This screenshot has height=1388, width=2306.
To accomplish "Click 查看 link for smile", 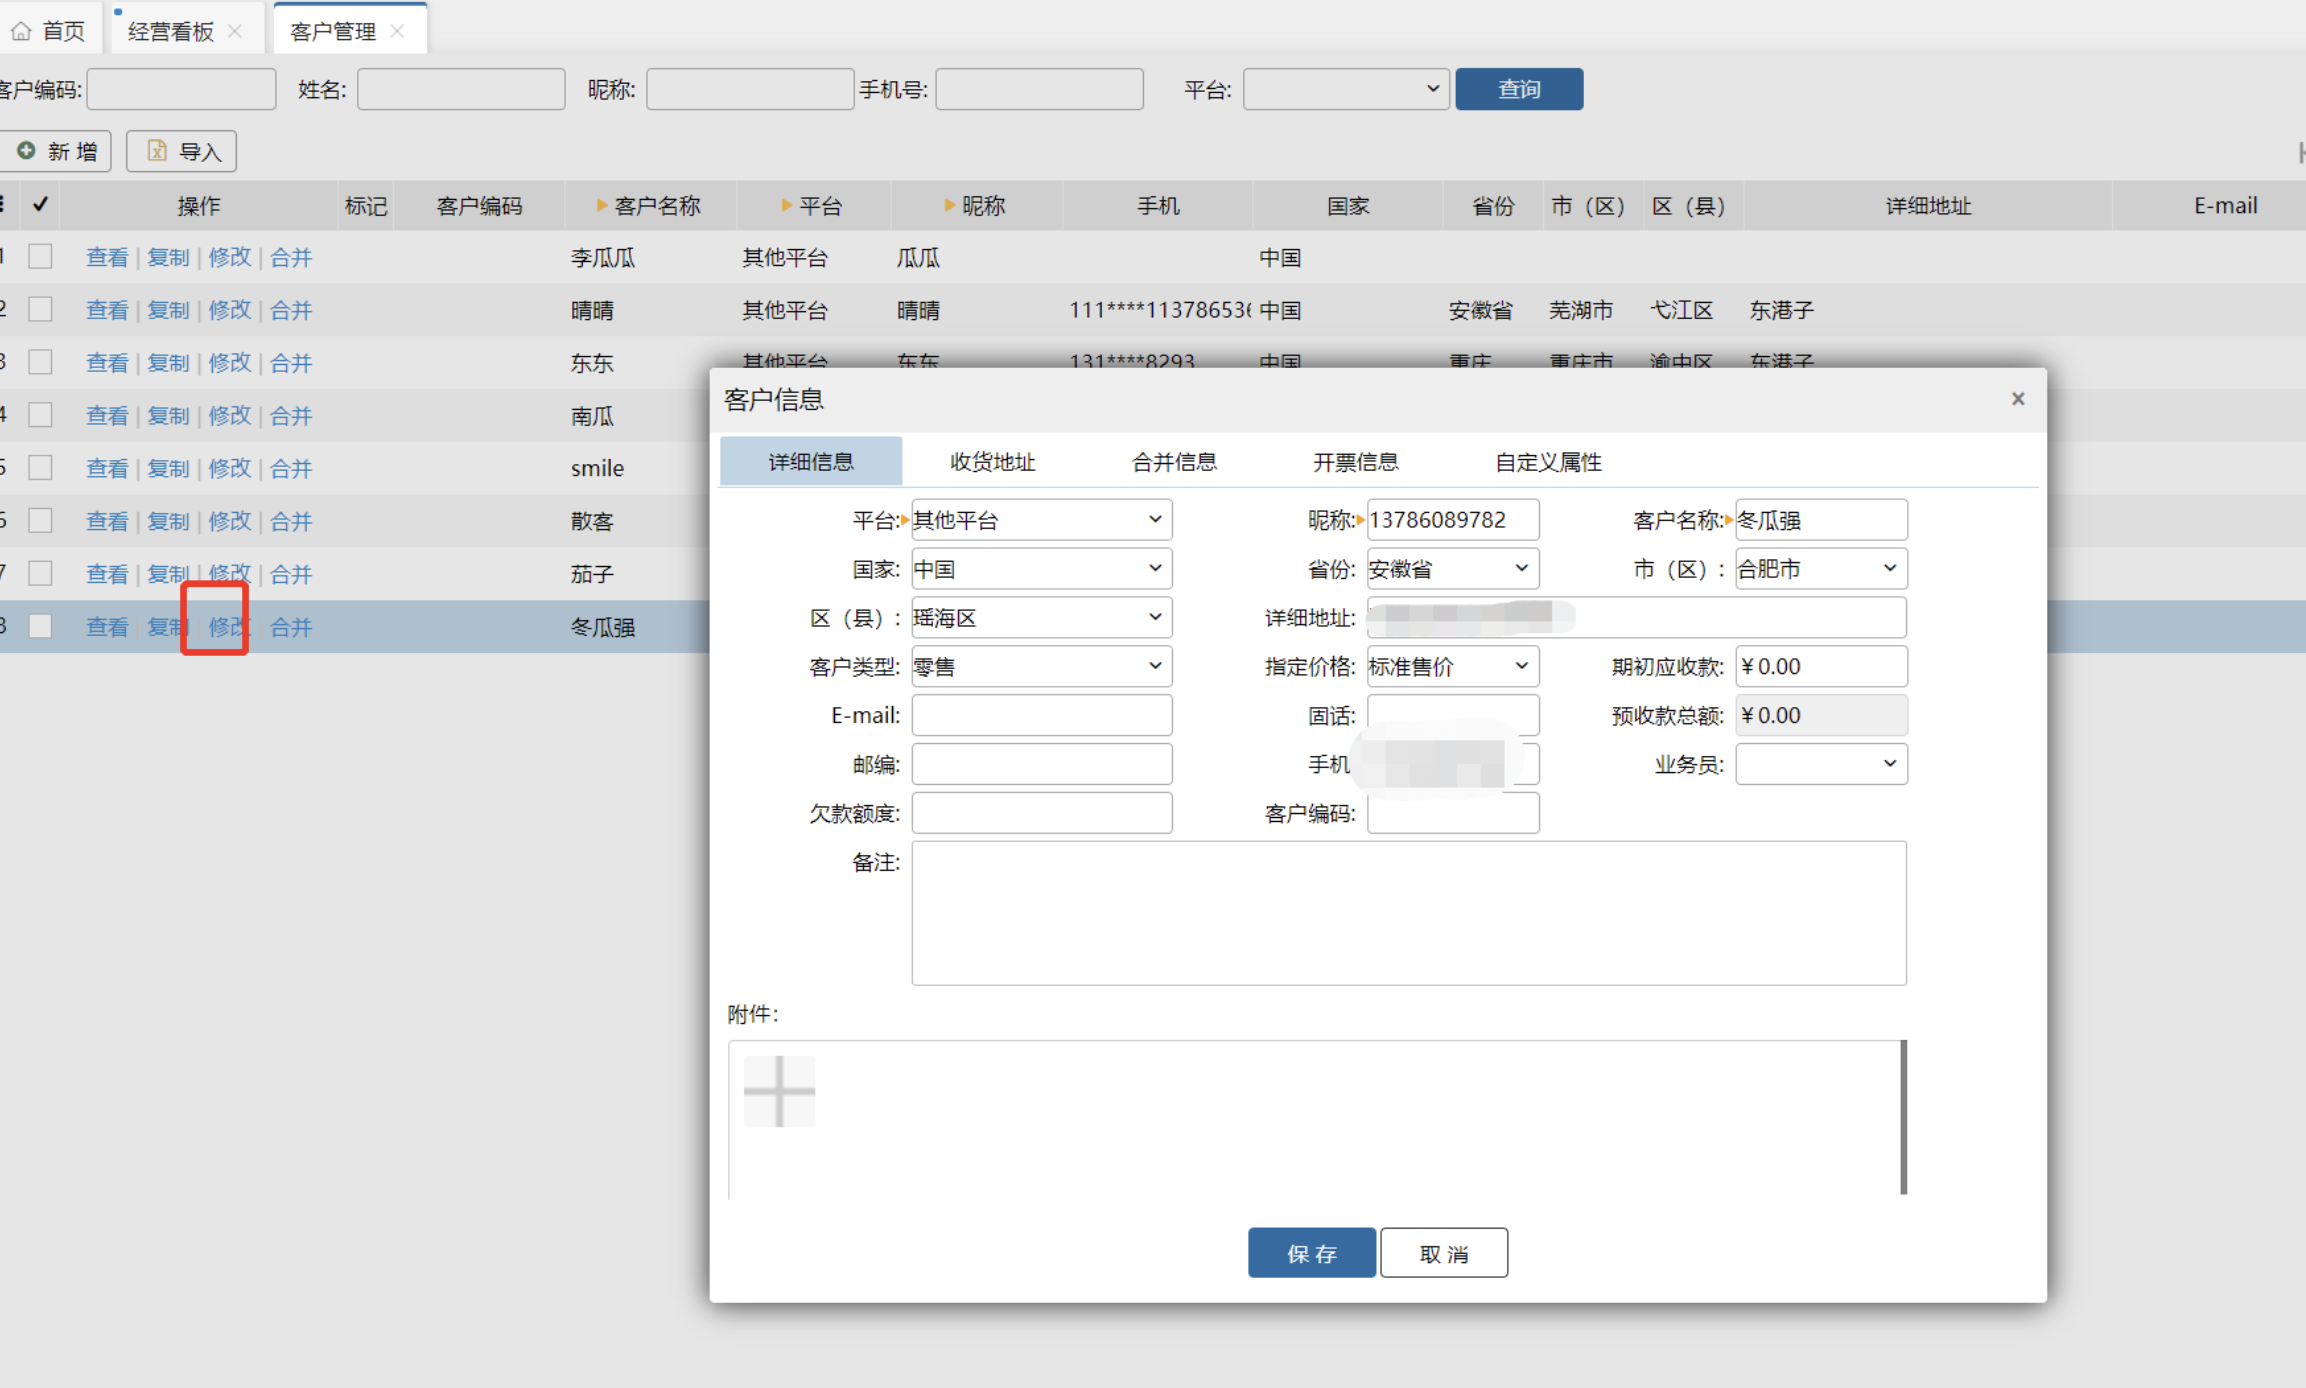I will [x=107, y=468].
